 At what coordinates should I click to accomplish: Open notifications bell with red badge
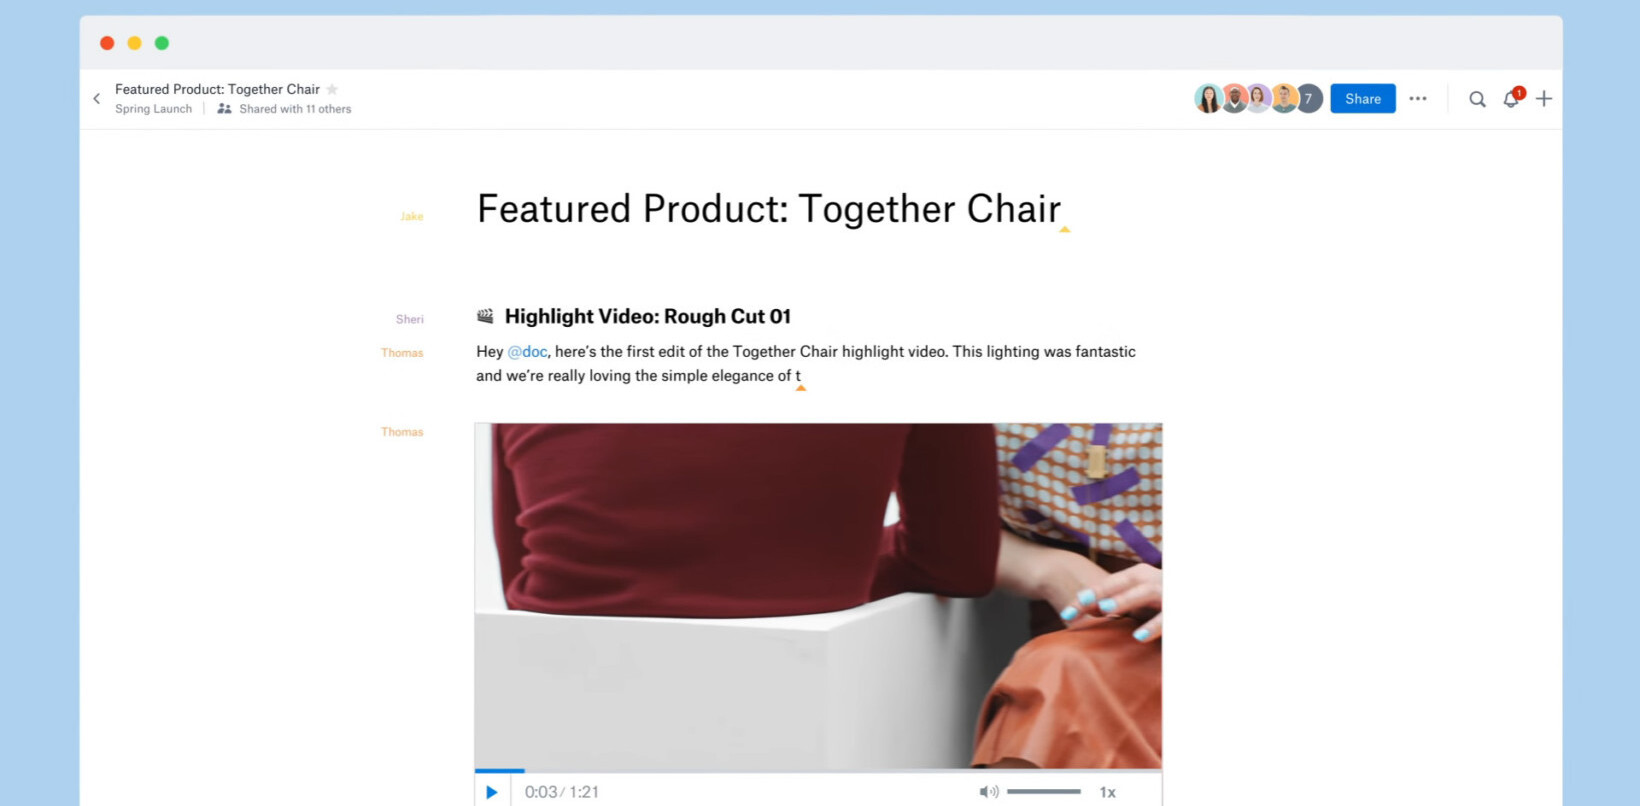[1512, 98]
